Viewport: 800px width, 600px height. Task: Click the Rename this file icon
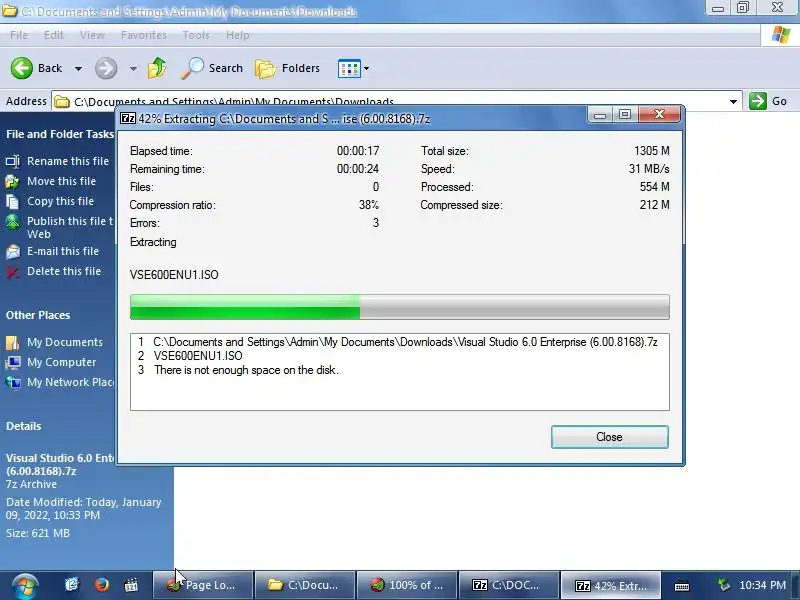click(x=13, y=161)
